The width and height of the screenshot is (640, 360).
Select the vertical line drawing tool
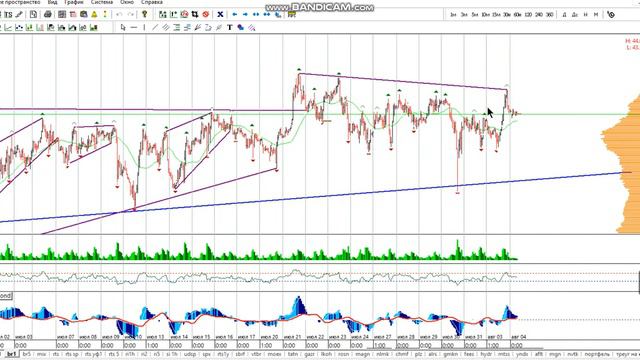point(144,27)
